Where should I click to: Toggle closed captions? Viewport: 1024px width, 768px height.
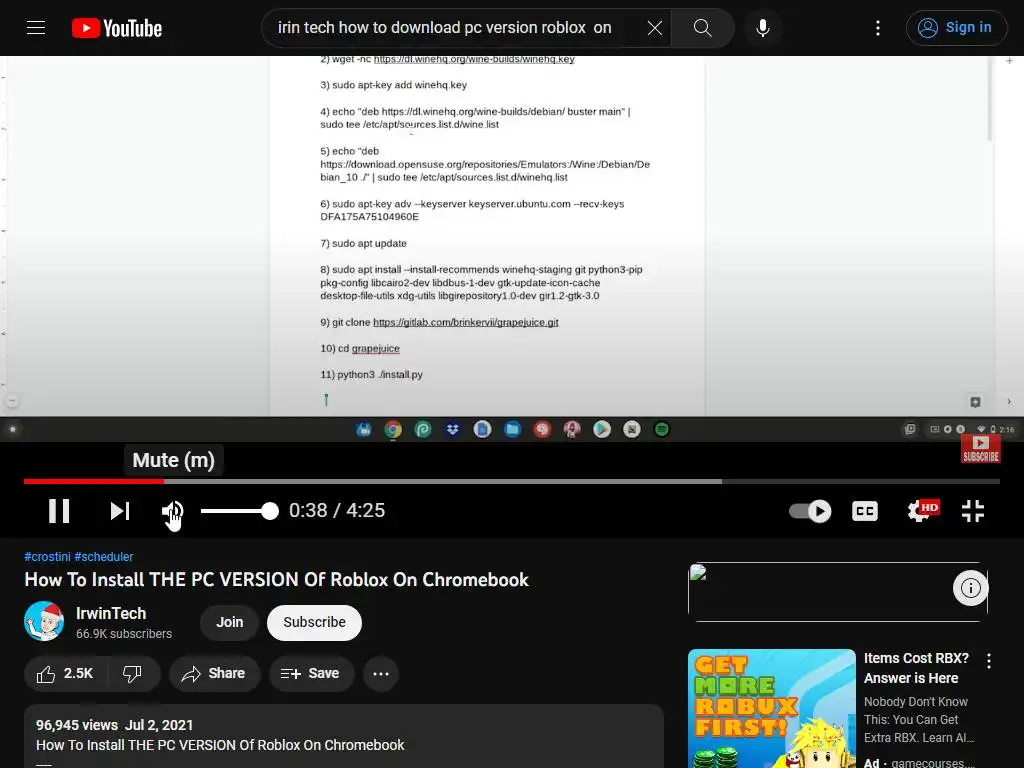(x=865, y=511)
